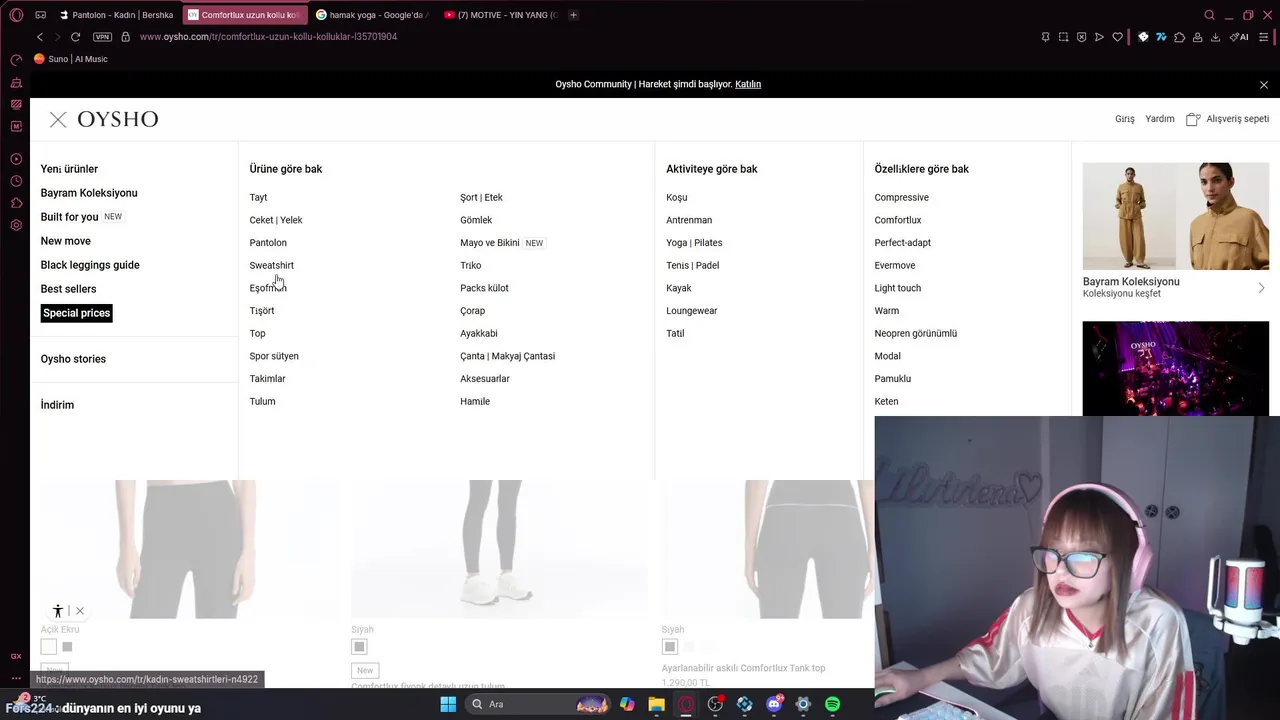1280x720 pixels.
Task: Close the accessibility widget
Action: click(80, 611)
